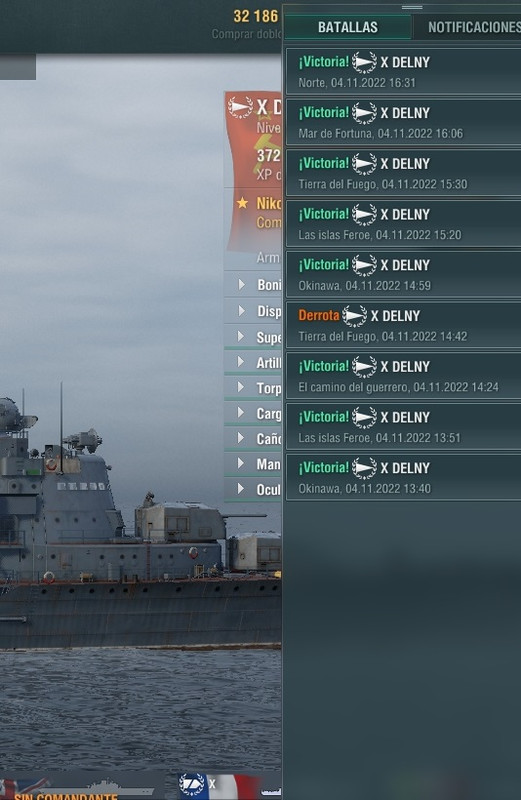521x800 pixels.
Task: Click destroyer icon in El camino del guerrero entry
Action: pyautogui.click(x=364, y=367)
